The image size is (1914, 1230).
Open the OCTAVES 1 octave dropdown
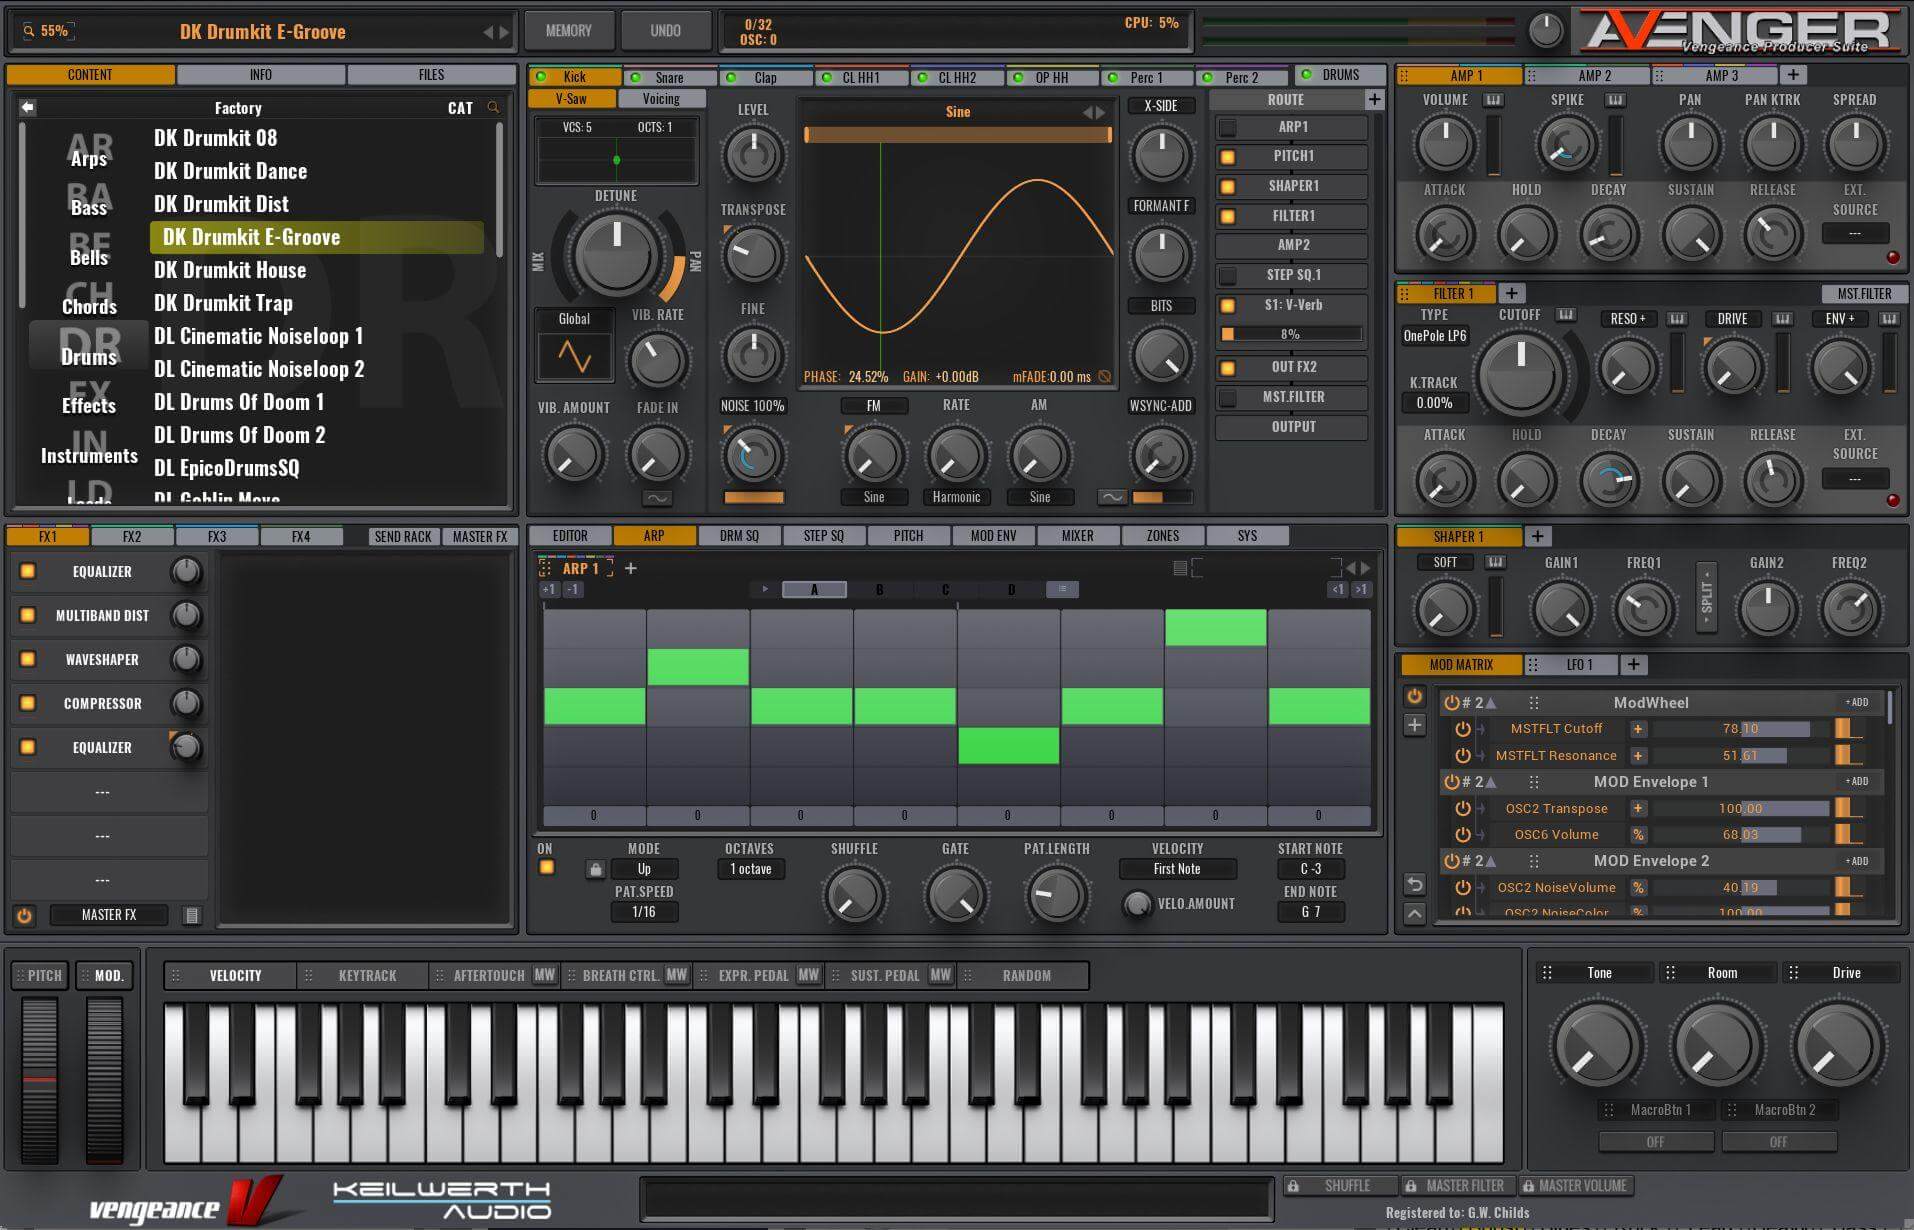click(751, 869)
